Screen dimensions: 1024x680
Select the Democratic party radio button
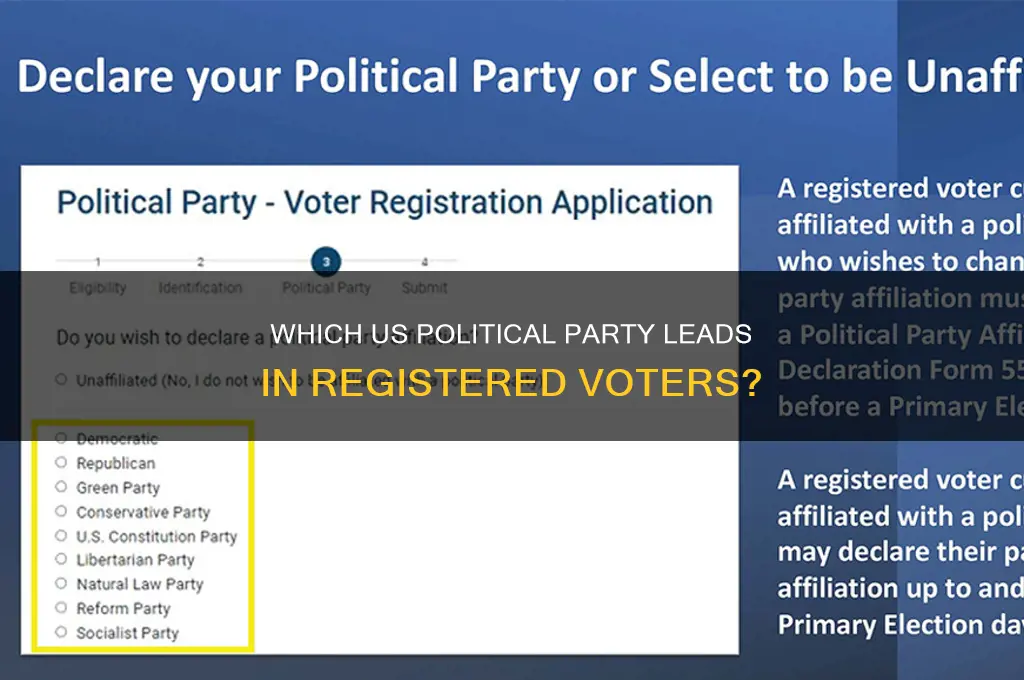[x=61, y=438]
